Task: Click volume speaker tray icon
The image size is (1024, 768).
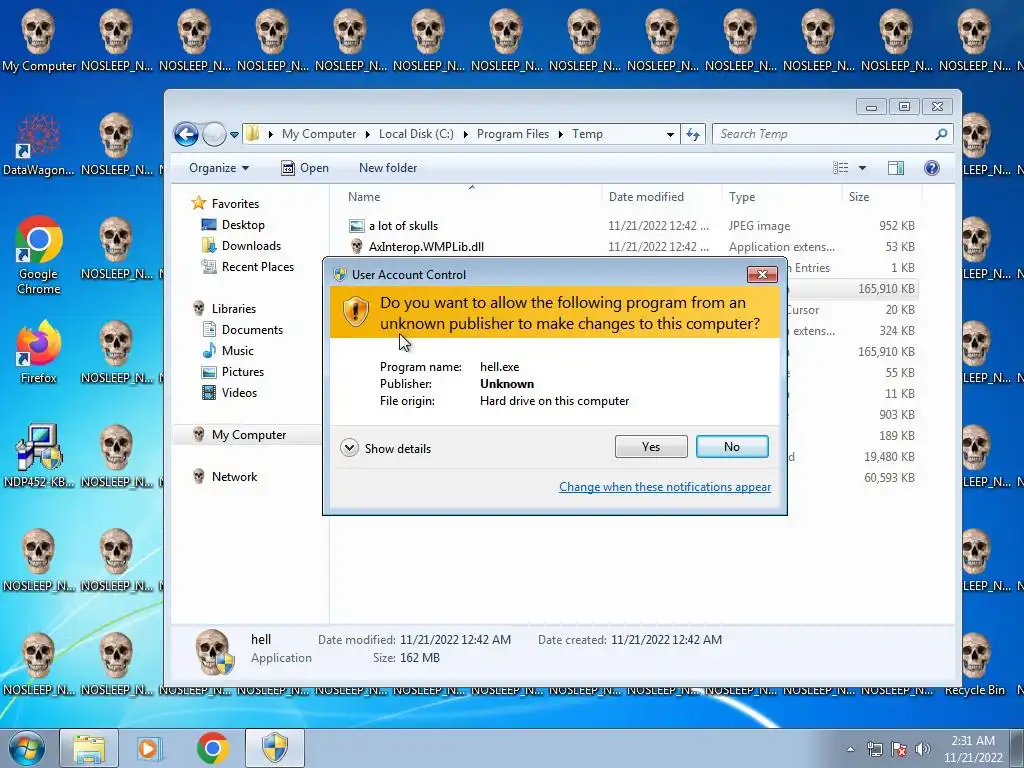Action: click(x=923, y=749)
